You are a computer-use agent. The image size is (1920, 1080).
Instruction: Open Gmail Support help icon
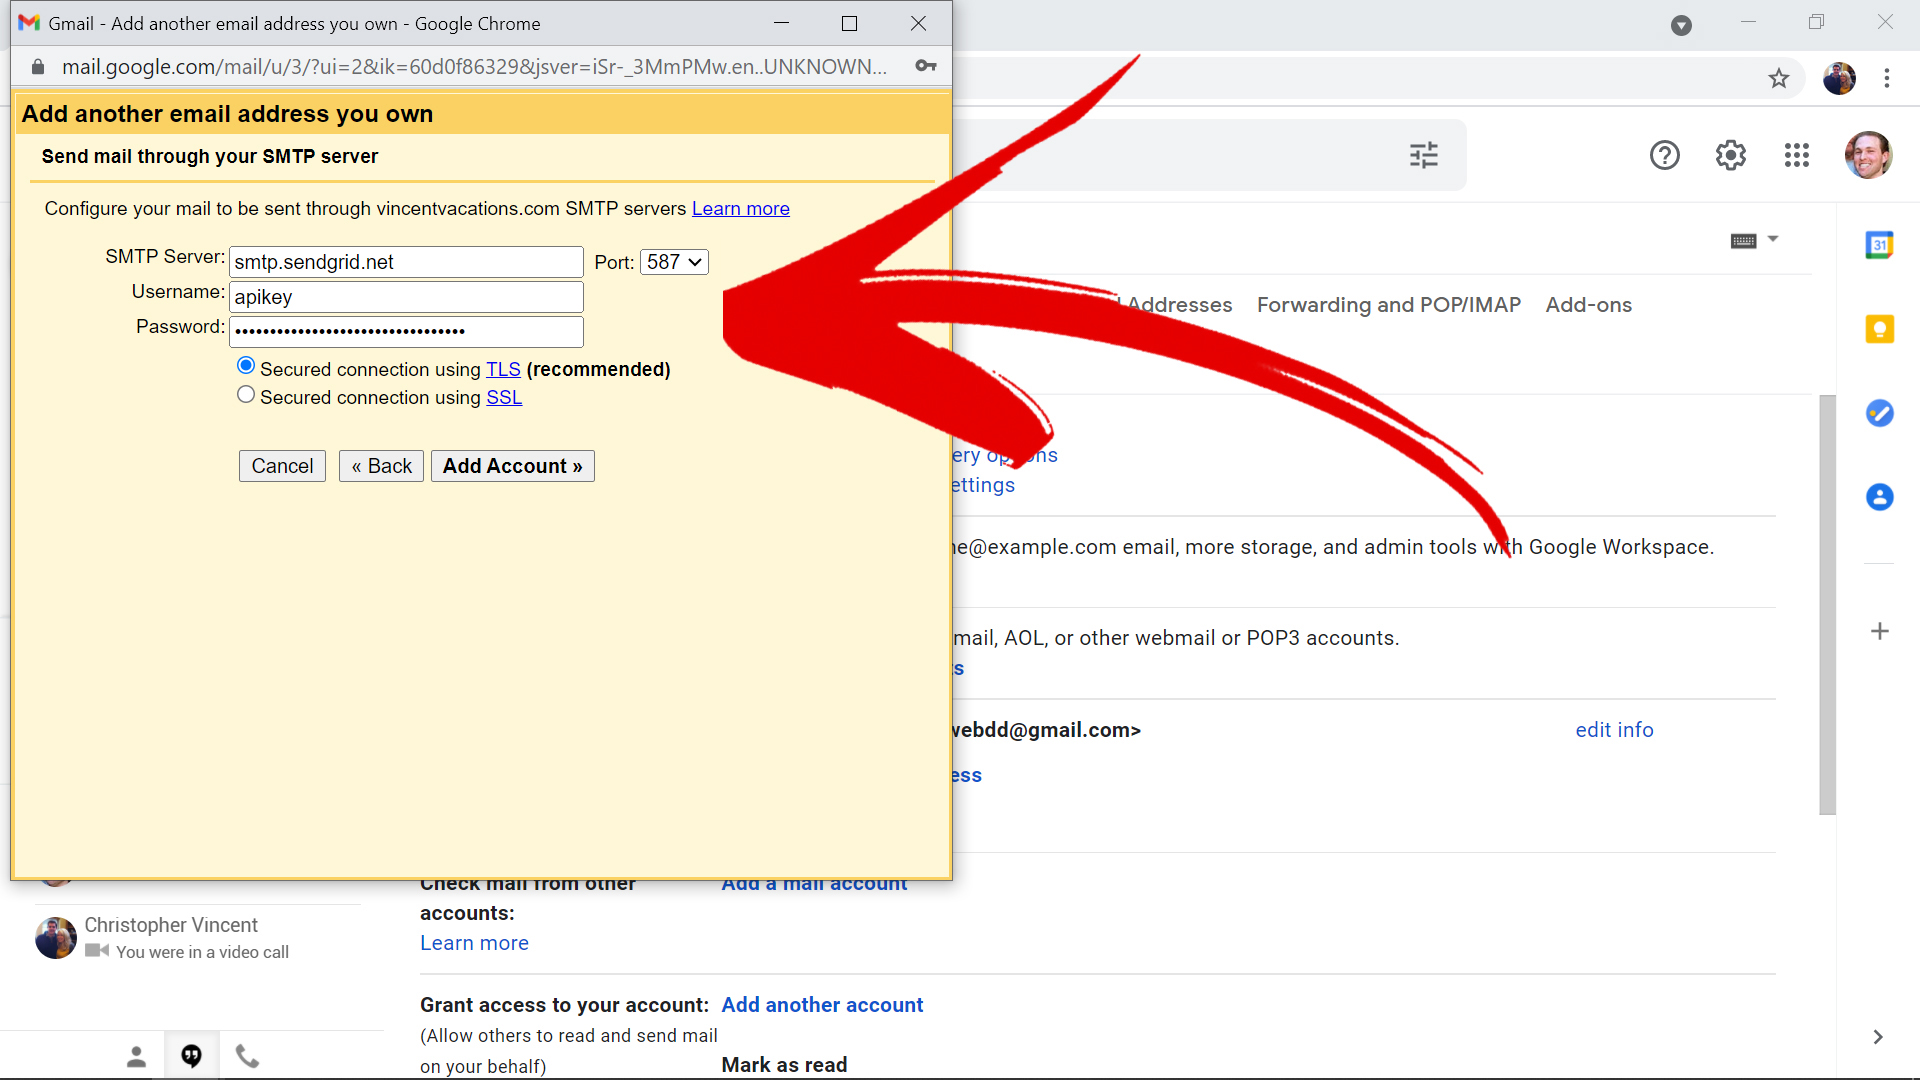(x=1665, y=155)
